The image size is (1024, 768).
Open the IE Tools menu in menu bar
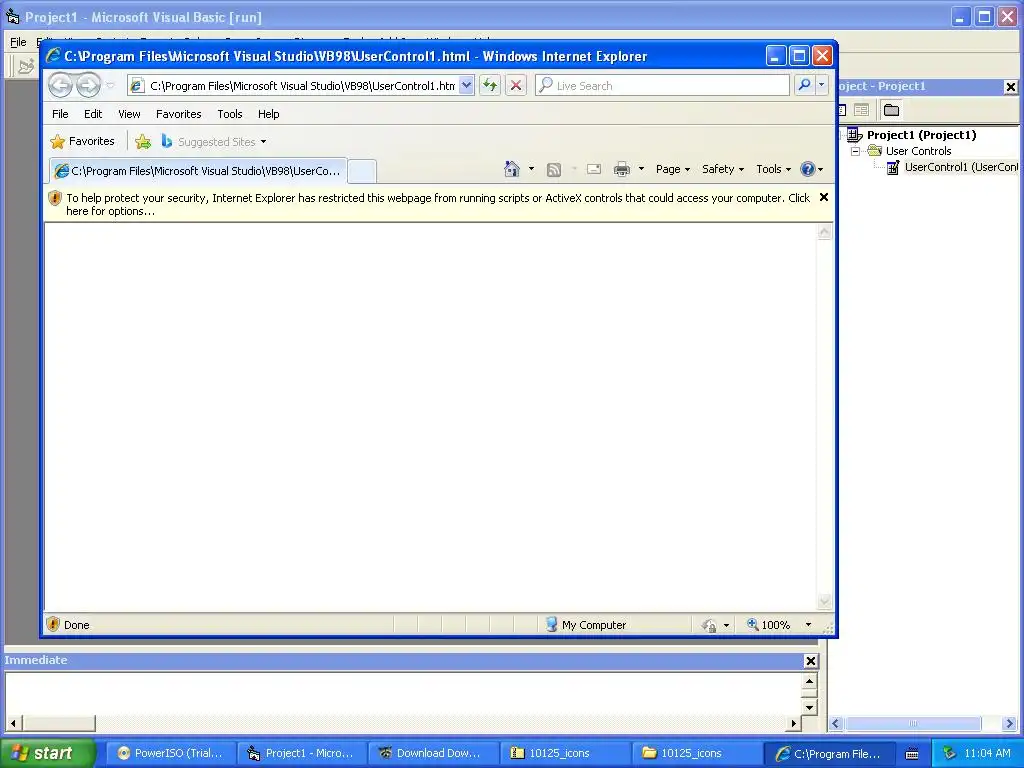(x=230, y=114)
